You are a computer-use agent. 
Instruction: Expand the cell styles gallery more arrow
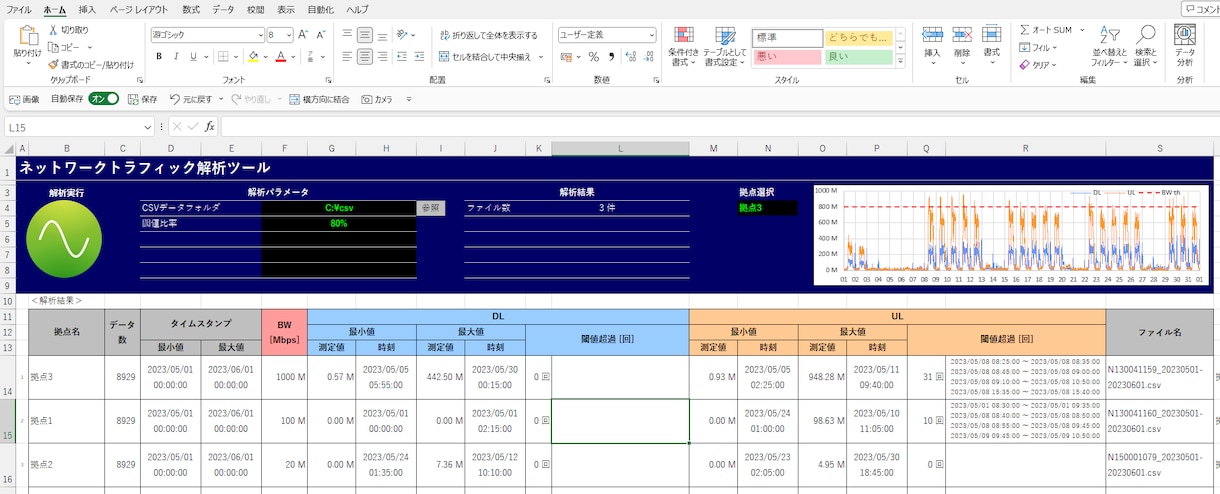pyautogui.click(x=901, y=63)
